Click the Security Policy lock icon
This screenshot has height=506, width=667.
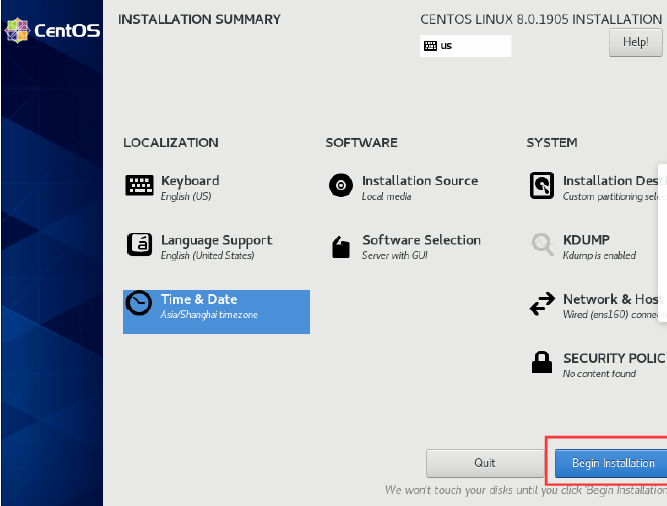pyautogui.click(x=542, y=362)
